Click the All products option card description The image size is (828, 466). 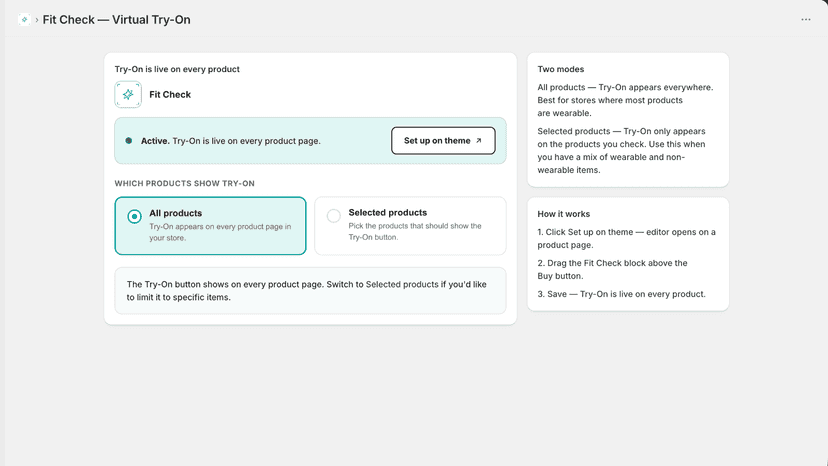click(220, 232)
